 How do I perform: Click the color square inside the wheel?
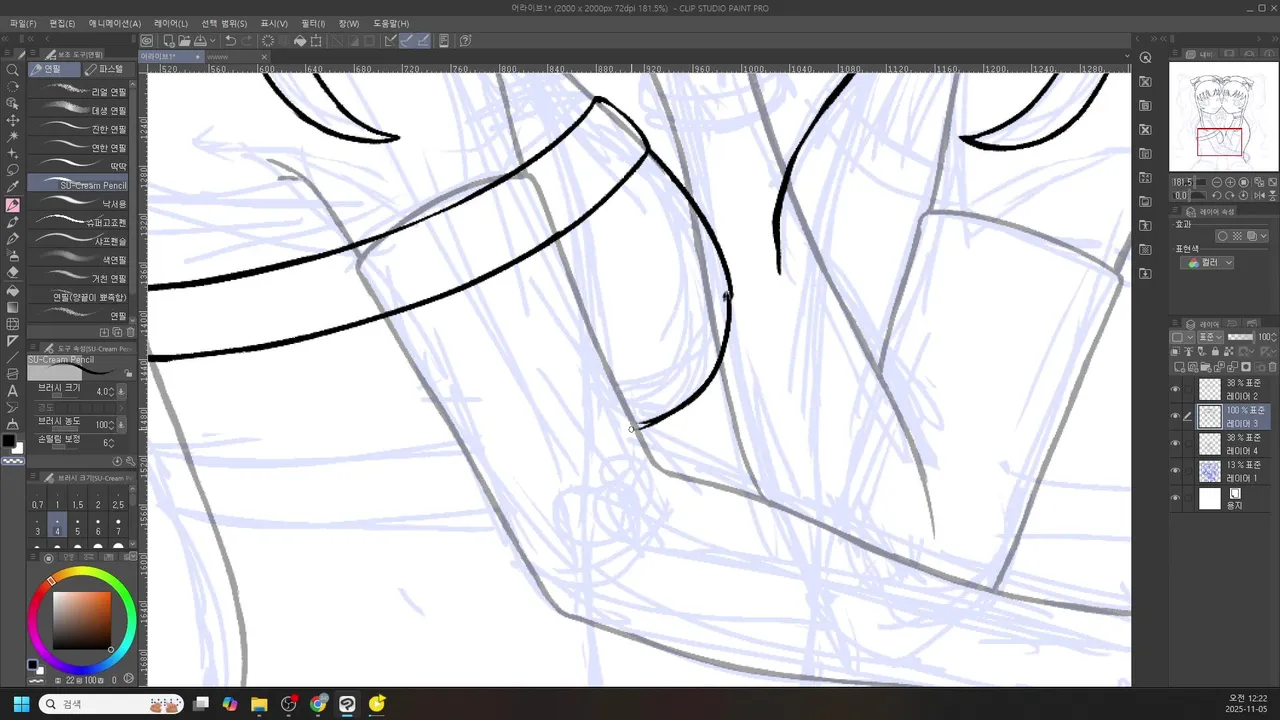81,620
